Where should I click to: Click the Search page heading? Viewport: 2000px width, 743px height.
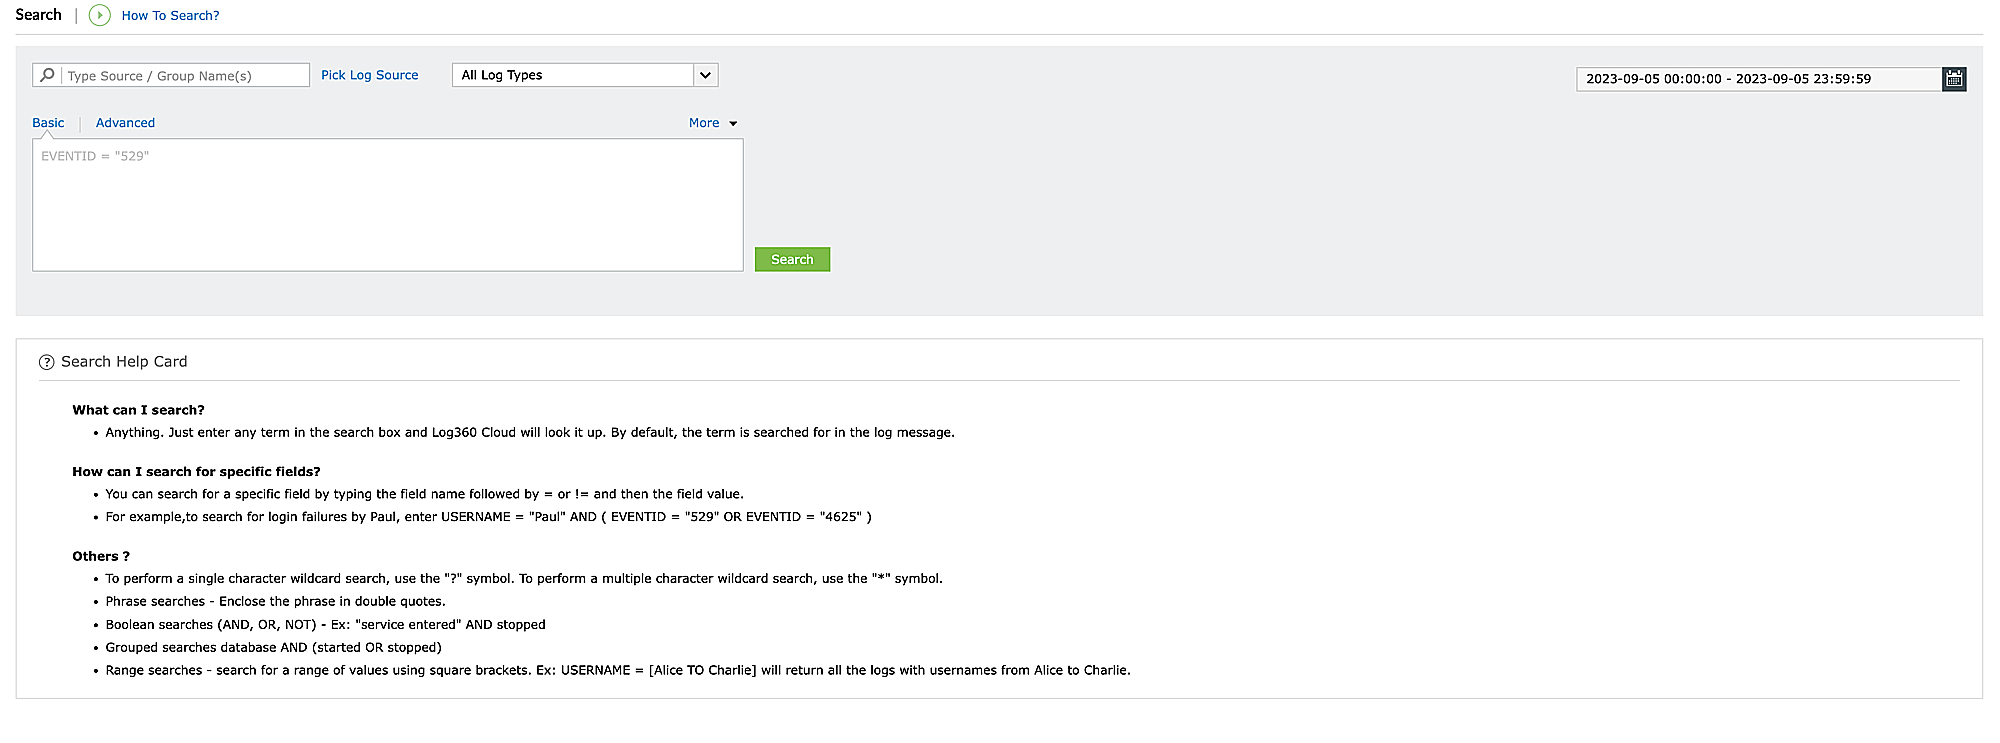click(38, 15)
